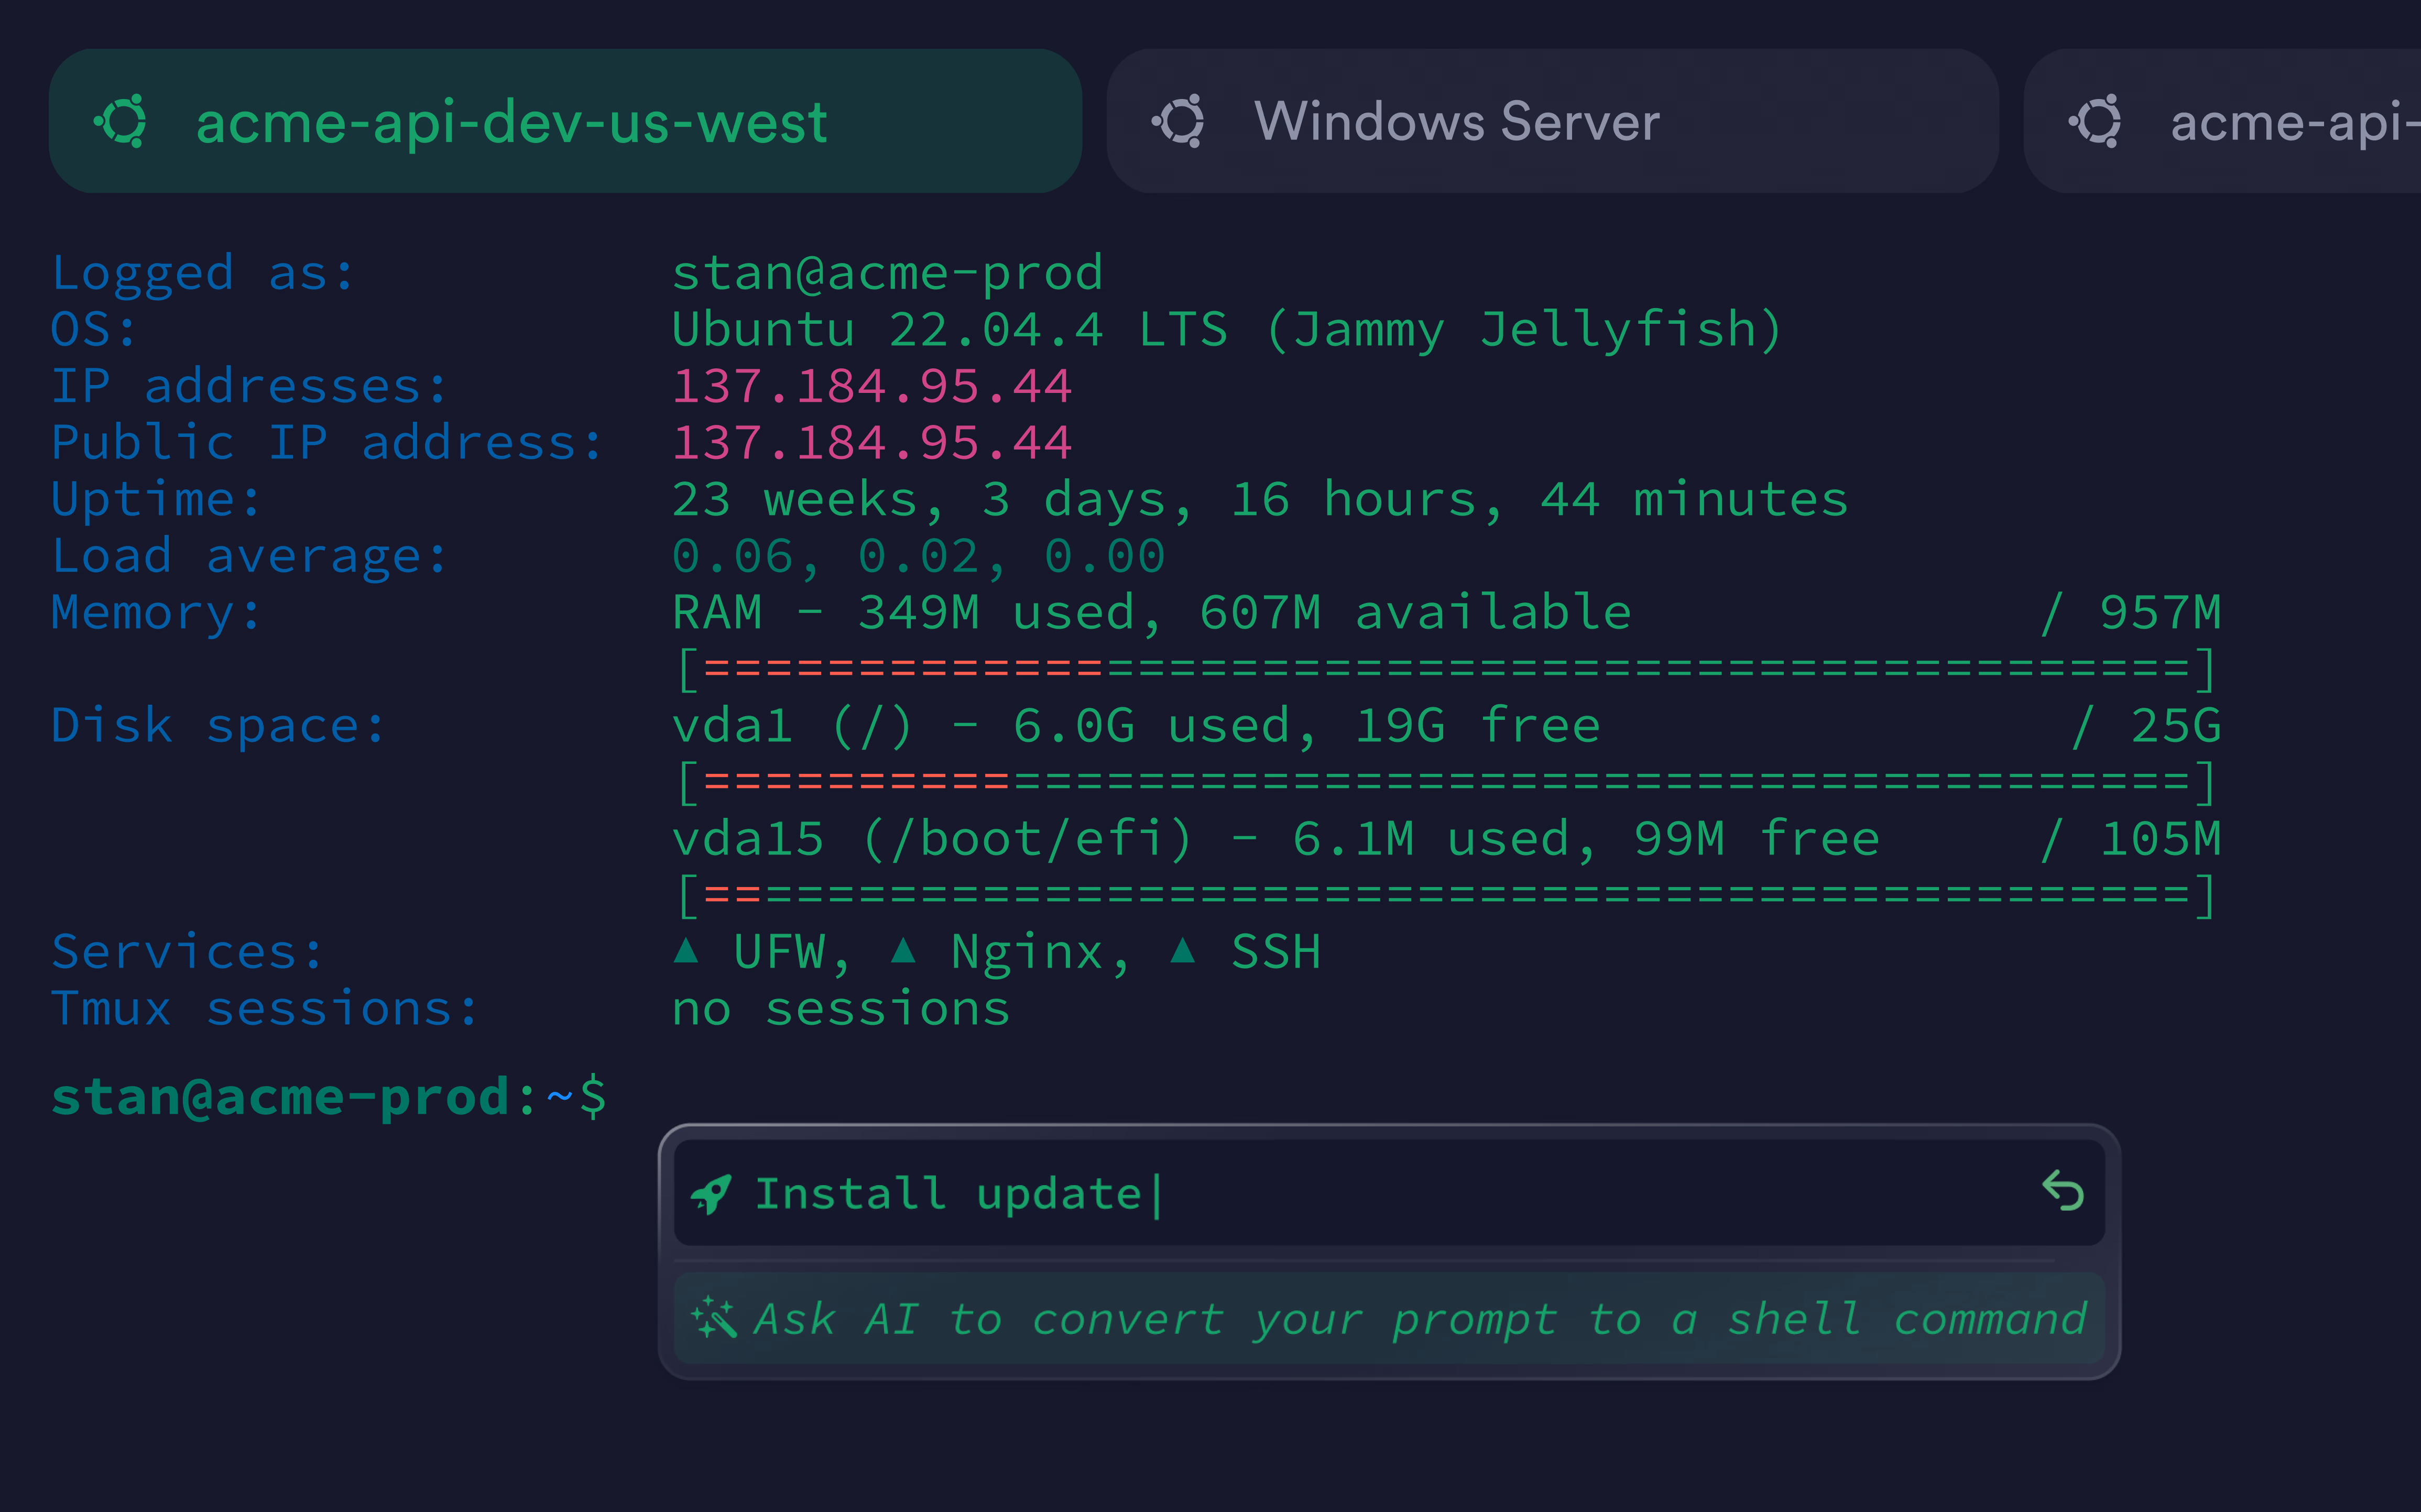Click the Install update input field
Screen dimensions: 2421x1512
[1389, 1192]
